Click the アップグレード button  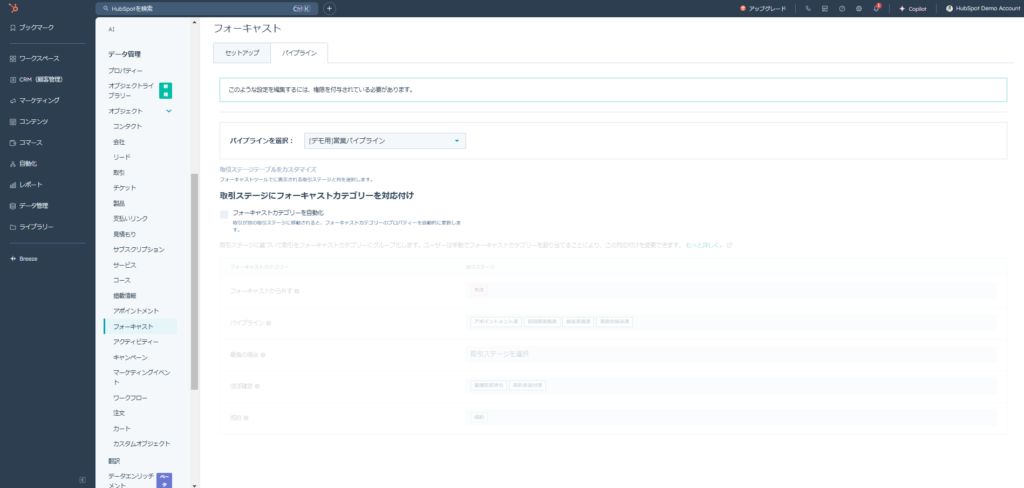pos(763,8)
